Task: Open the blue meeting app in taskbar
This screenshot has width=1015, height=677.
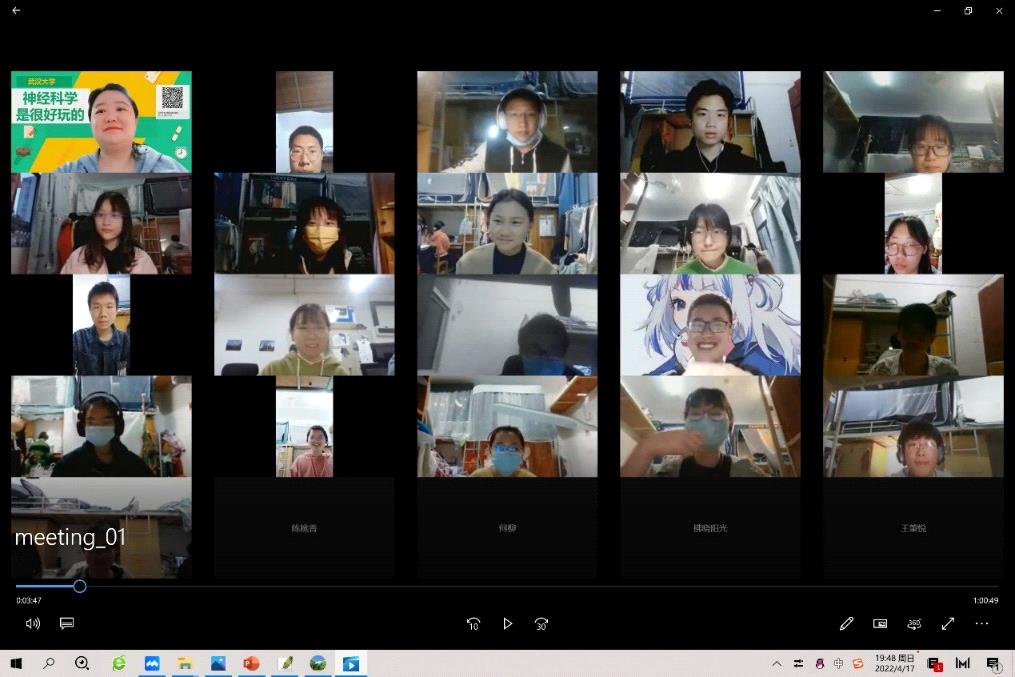Action: point(152,663)
